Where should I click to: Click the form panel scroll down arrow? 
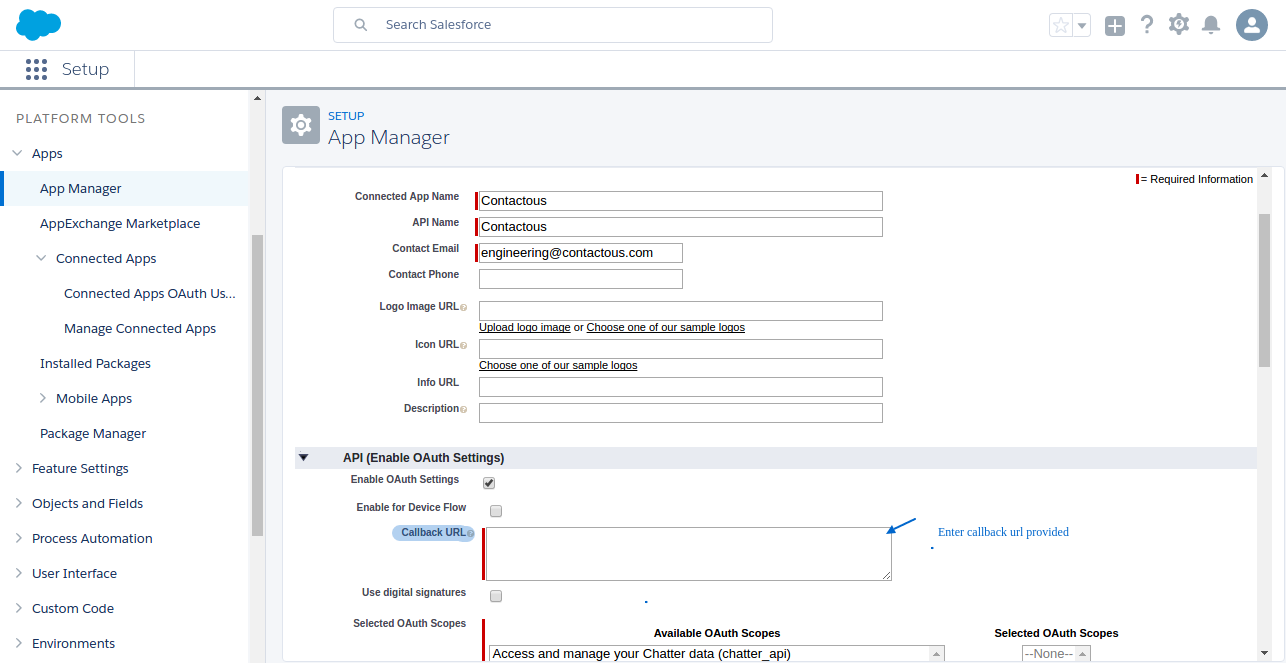click(1264, 651)
